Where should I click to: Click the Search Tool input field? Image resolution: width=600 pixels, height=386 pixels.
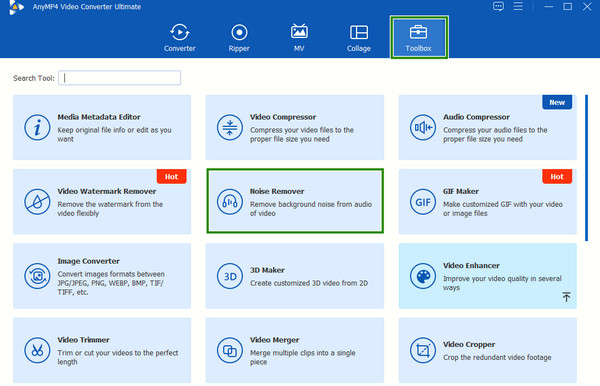(119, 78)
